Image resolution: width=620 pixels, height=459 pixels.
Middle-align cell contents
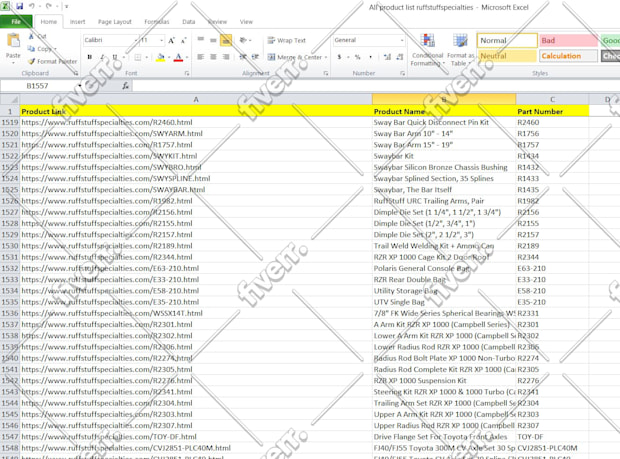pos(213,40)
